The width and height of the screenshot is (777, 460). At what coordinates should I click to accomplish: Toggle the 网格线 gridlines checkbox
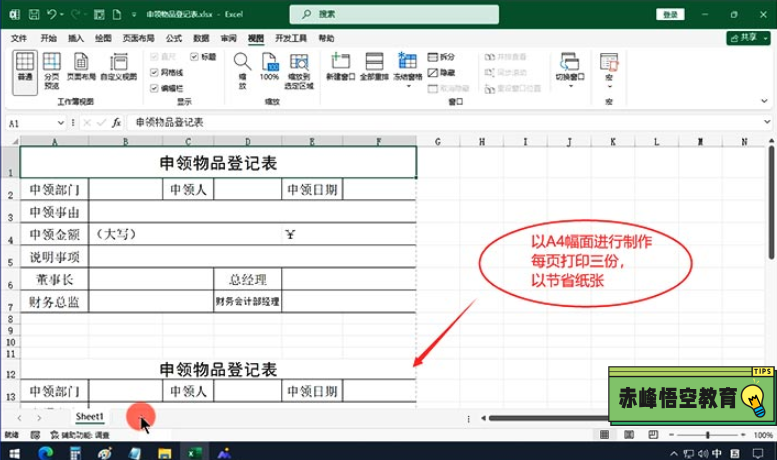(153, 73)
